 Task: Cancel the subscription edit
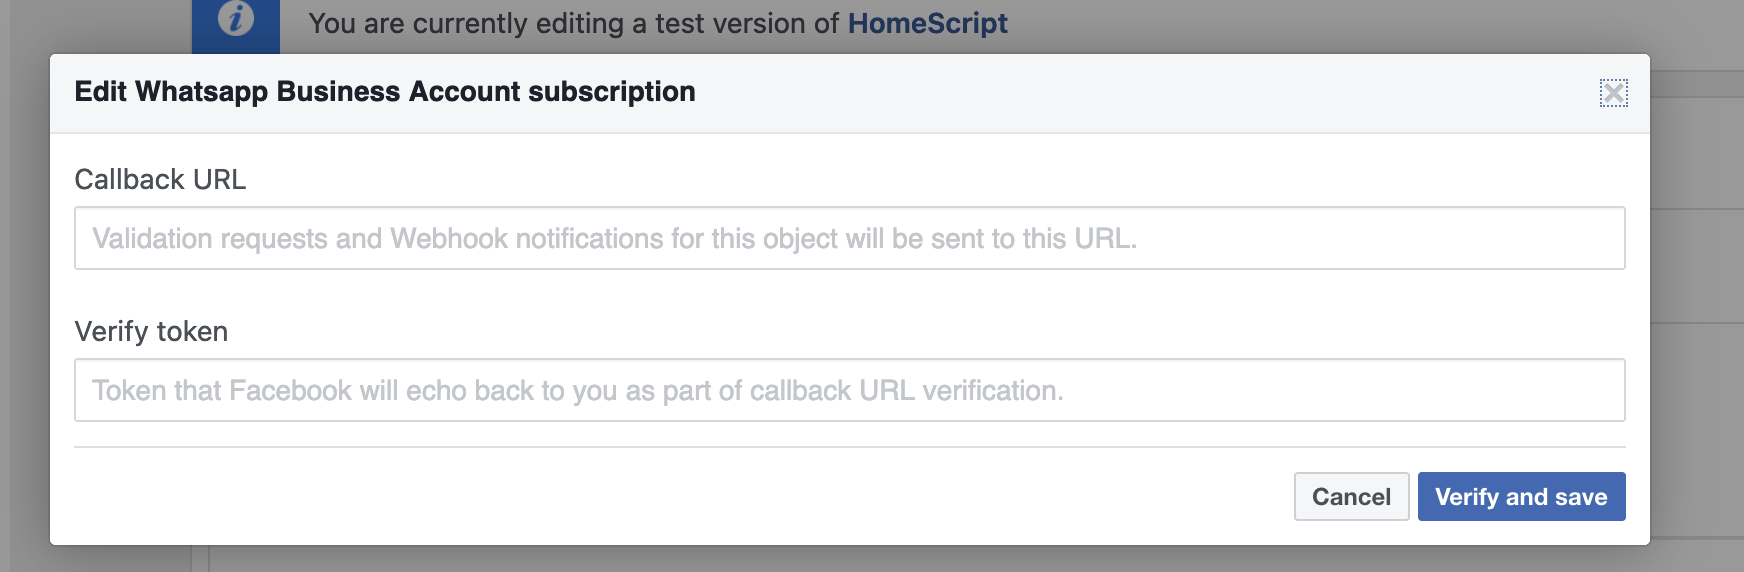pos(1351,497)
